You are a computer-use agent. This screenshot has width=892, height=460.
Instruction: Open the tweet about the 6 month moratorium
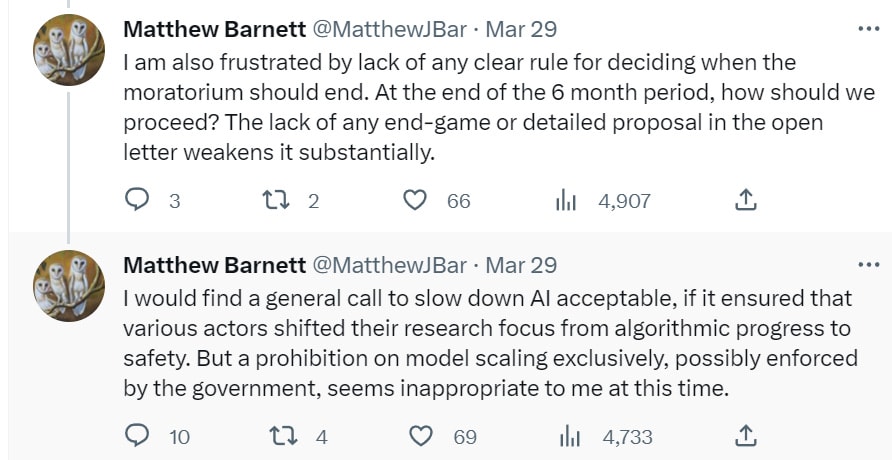[499, 107]
